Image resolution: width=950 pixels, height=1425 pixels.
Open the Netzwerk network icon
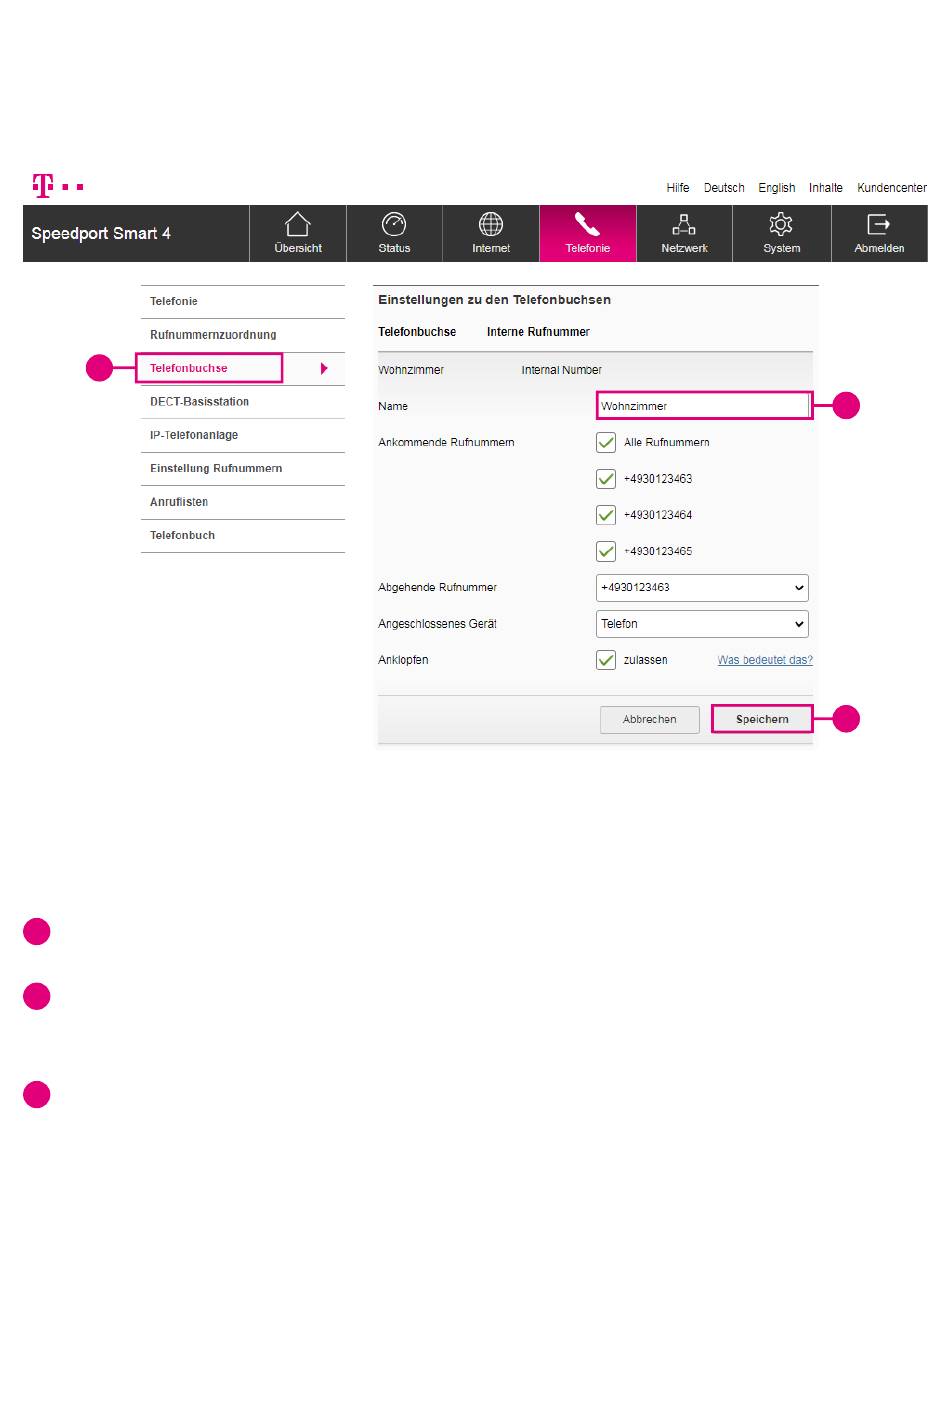684,224
